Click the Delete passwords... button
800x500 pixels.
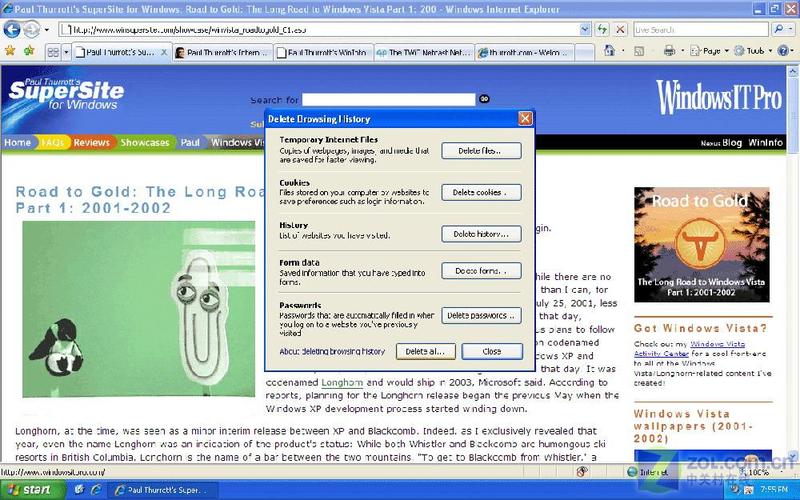481,316
